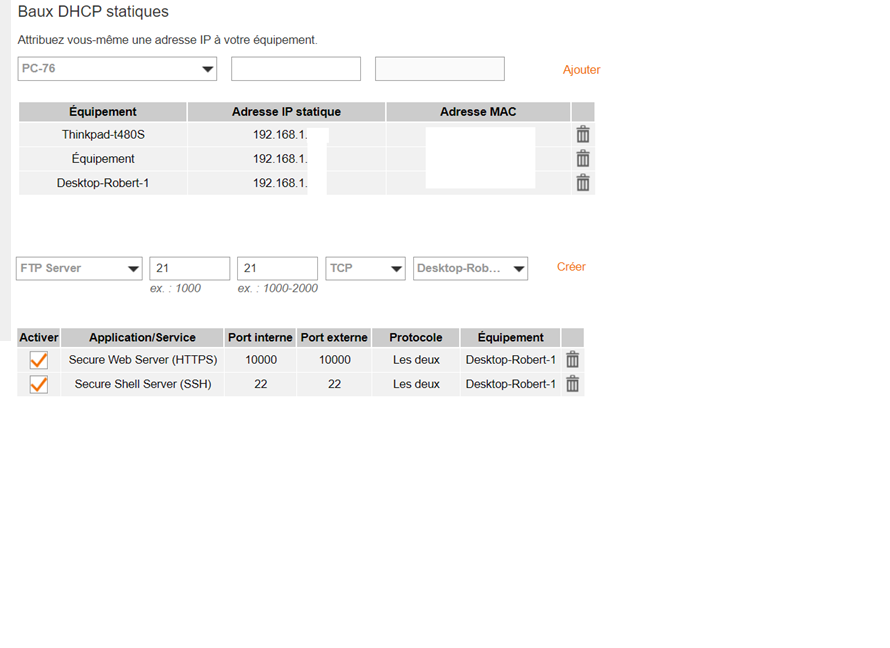Delete the Secure Web Server (HTTPS) rule
Image resolution: width=890 pixels, height=648 pixels.
tap(572, 360)
